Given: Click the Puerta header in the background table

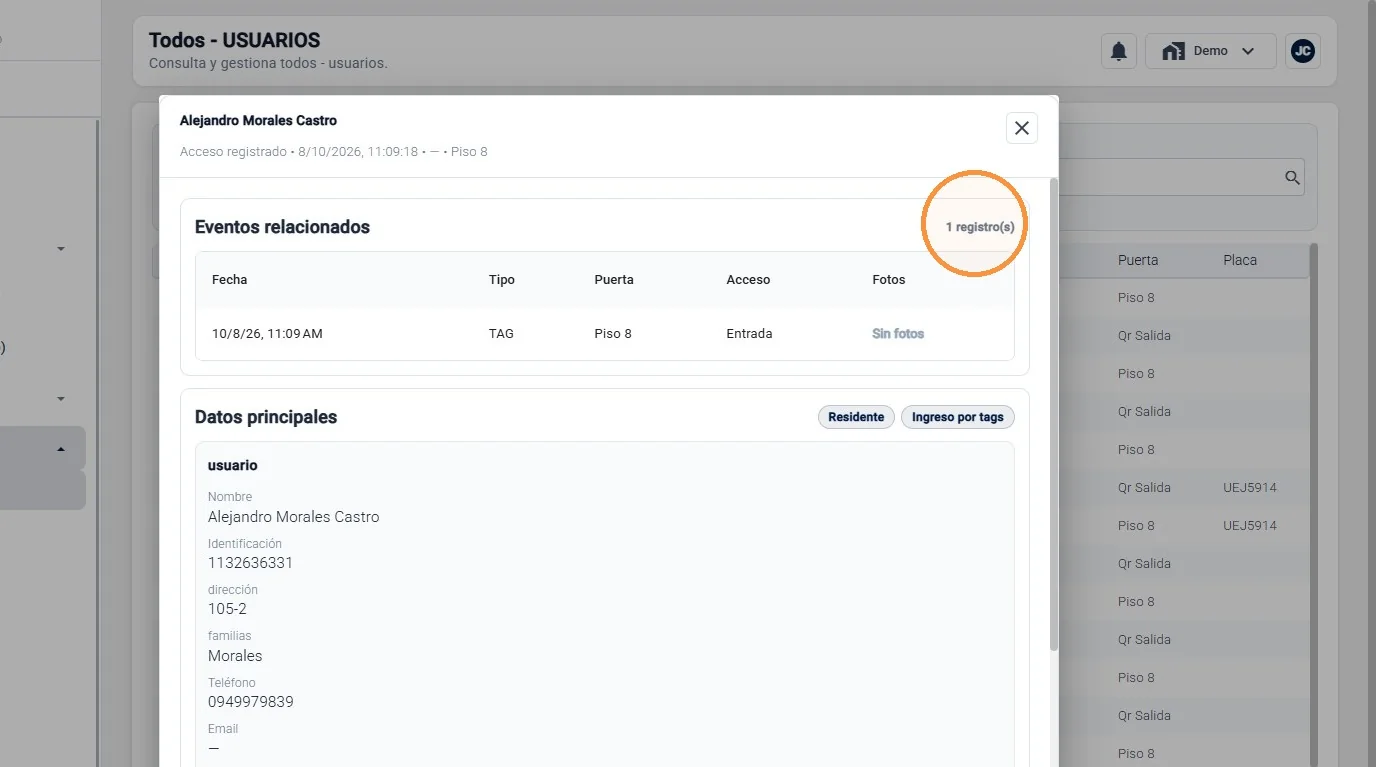Looking at the screenshot, I should pos(1138,260).
